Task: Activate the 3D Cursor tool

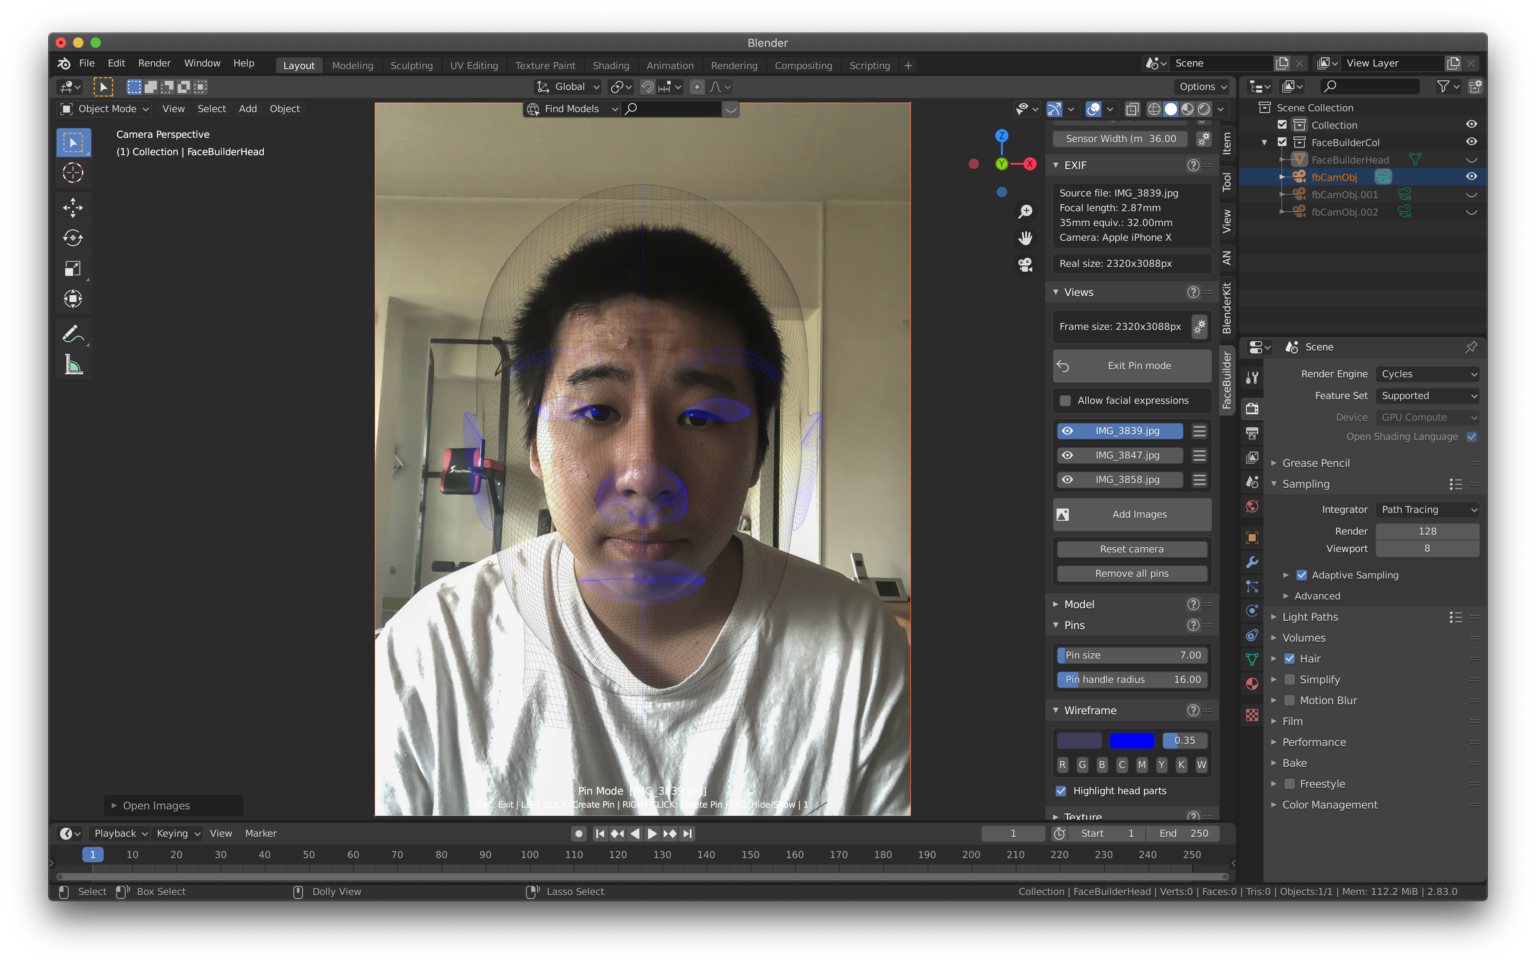Action: point(73,173)
